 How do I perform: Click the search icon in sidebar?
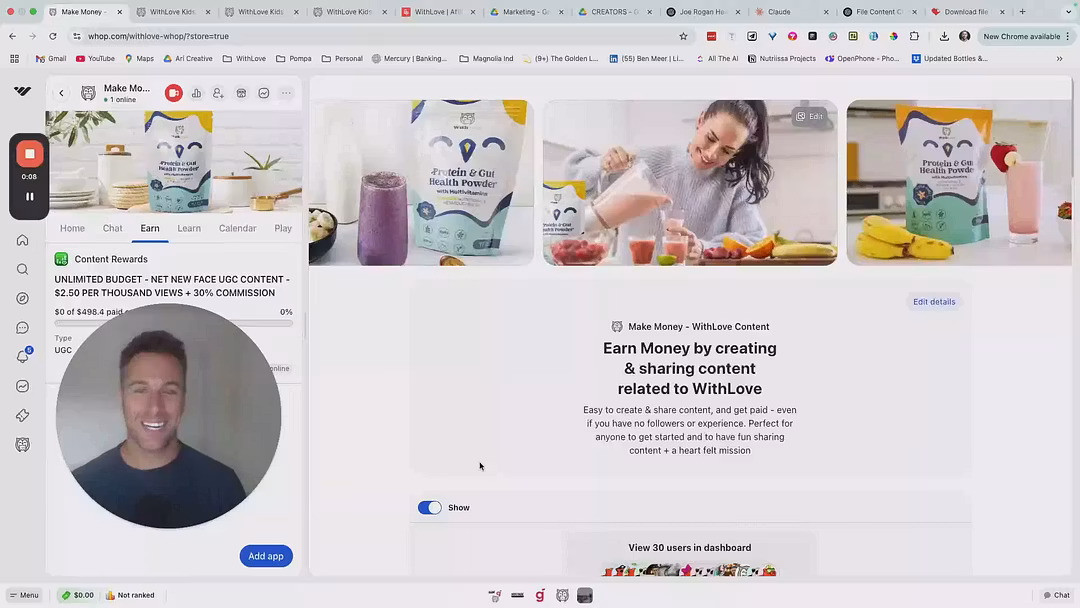pyautogui.click(x=22, y=269)
